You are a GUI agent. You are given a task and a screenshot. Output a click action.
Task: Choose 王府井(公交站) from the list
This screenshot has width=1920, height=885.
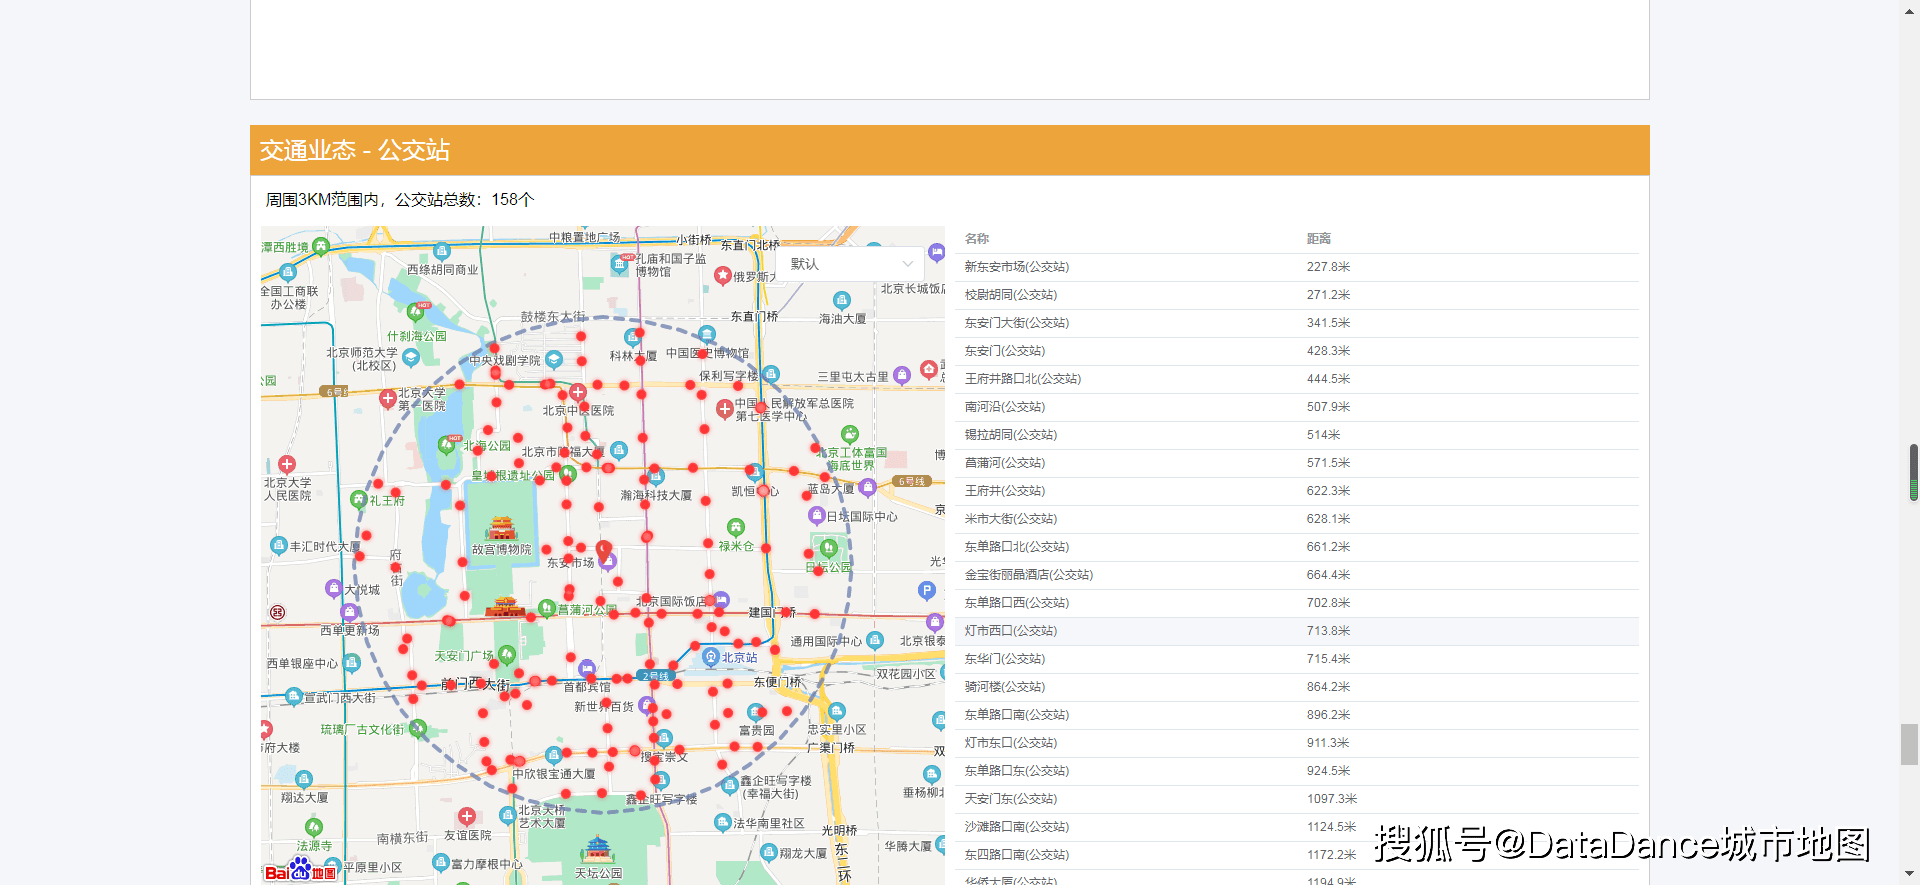pyautogui.click(x=1005, y=491)
